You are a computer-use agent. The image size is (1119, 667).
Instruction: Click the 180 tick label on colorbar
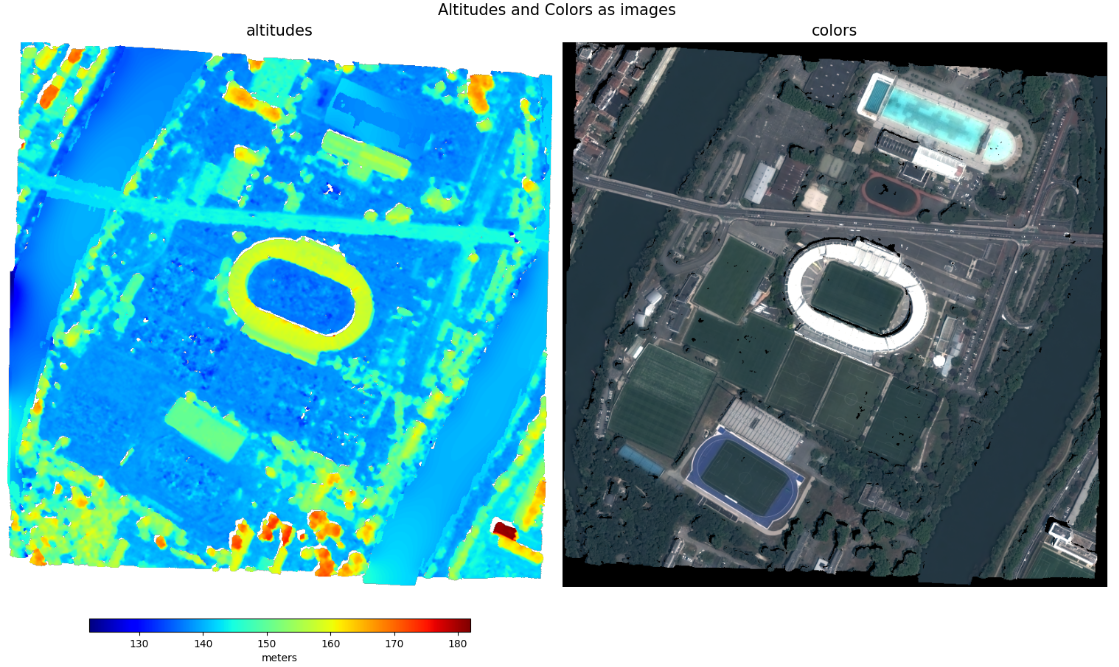tap(457, 643)
